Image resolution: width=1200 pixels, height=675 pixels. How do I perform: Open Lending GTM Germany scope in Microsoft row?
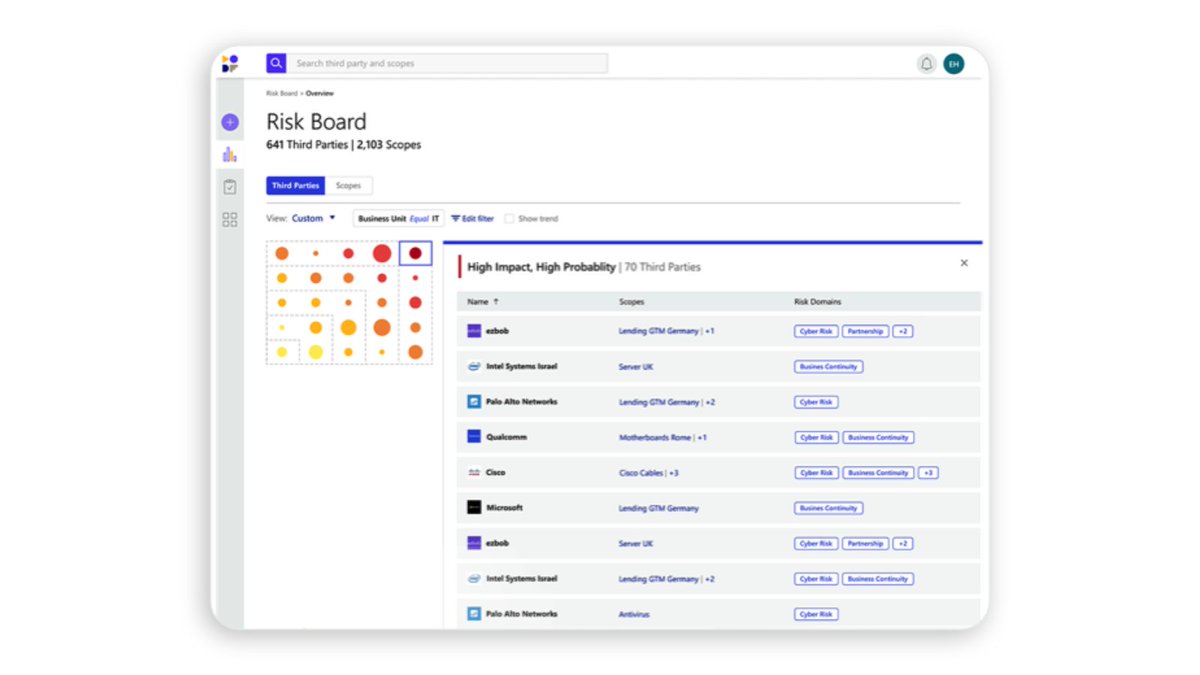click(659, 508)
